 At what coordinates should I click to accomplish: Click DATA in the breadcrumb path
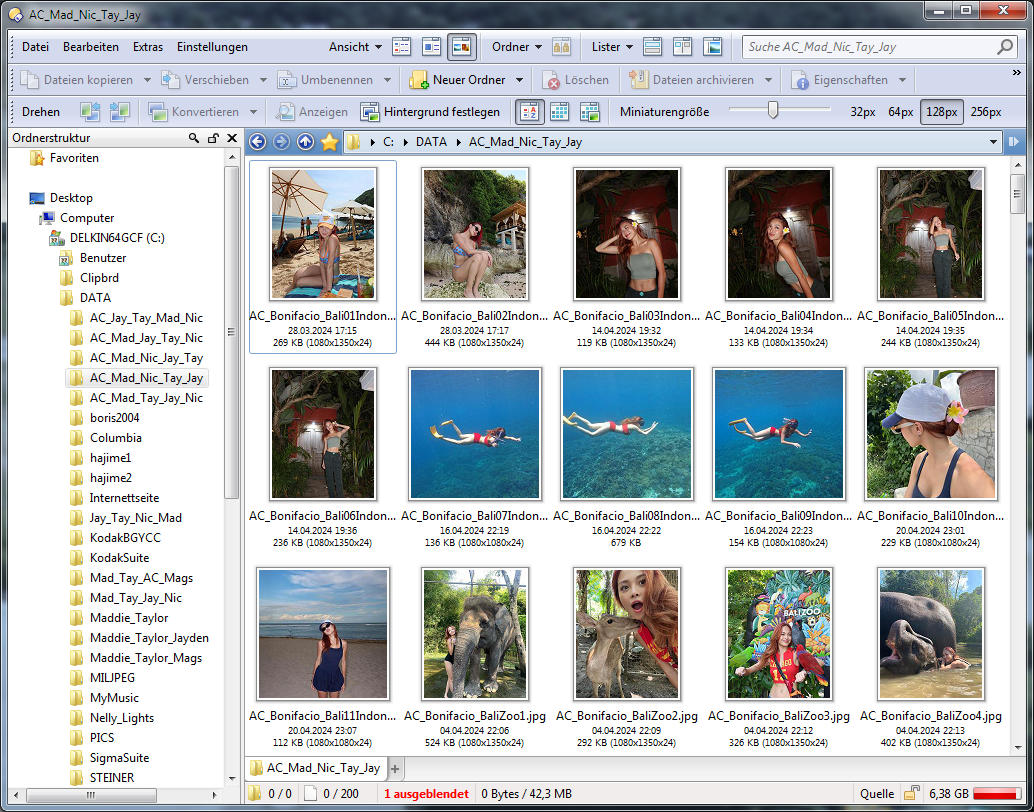[431, 142]
